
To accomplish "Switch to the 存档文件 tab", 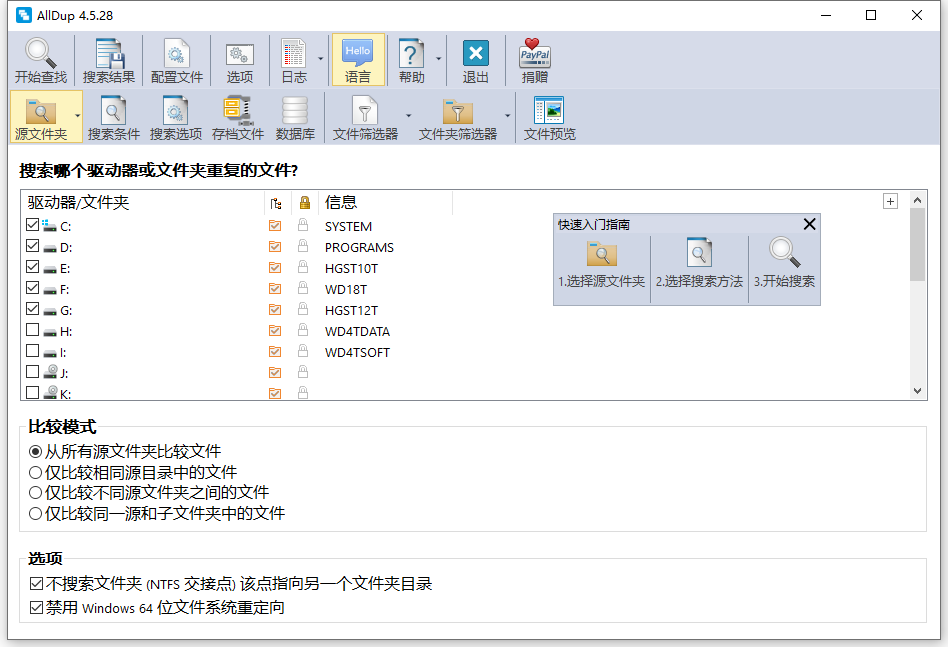I will 238,117.
